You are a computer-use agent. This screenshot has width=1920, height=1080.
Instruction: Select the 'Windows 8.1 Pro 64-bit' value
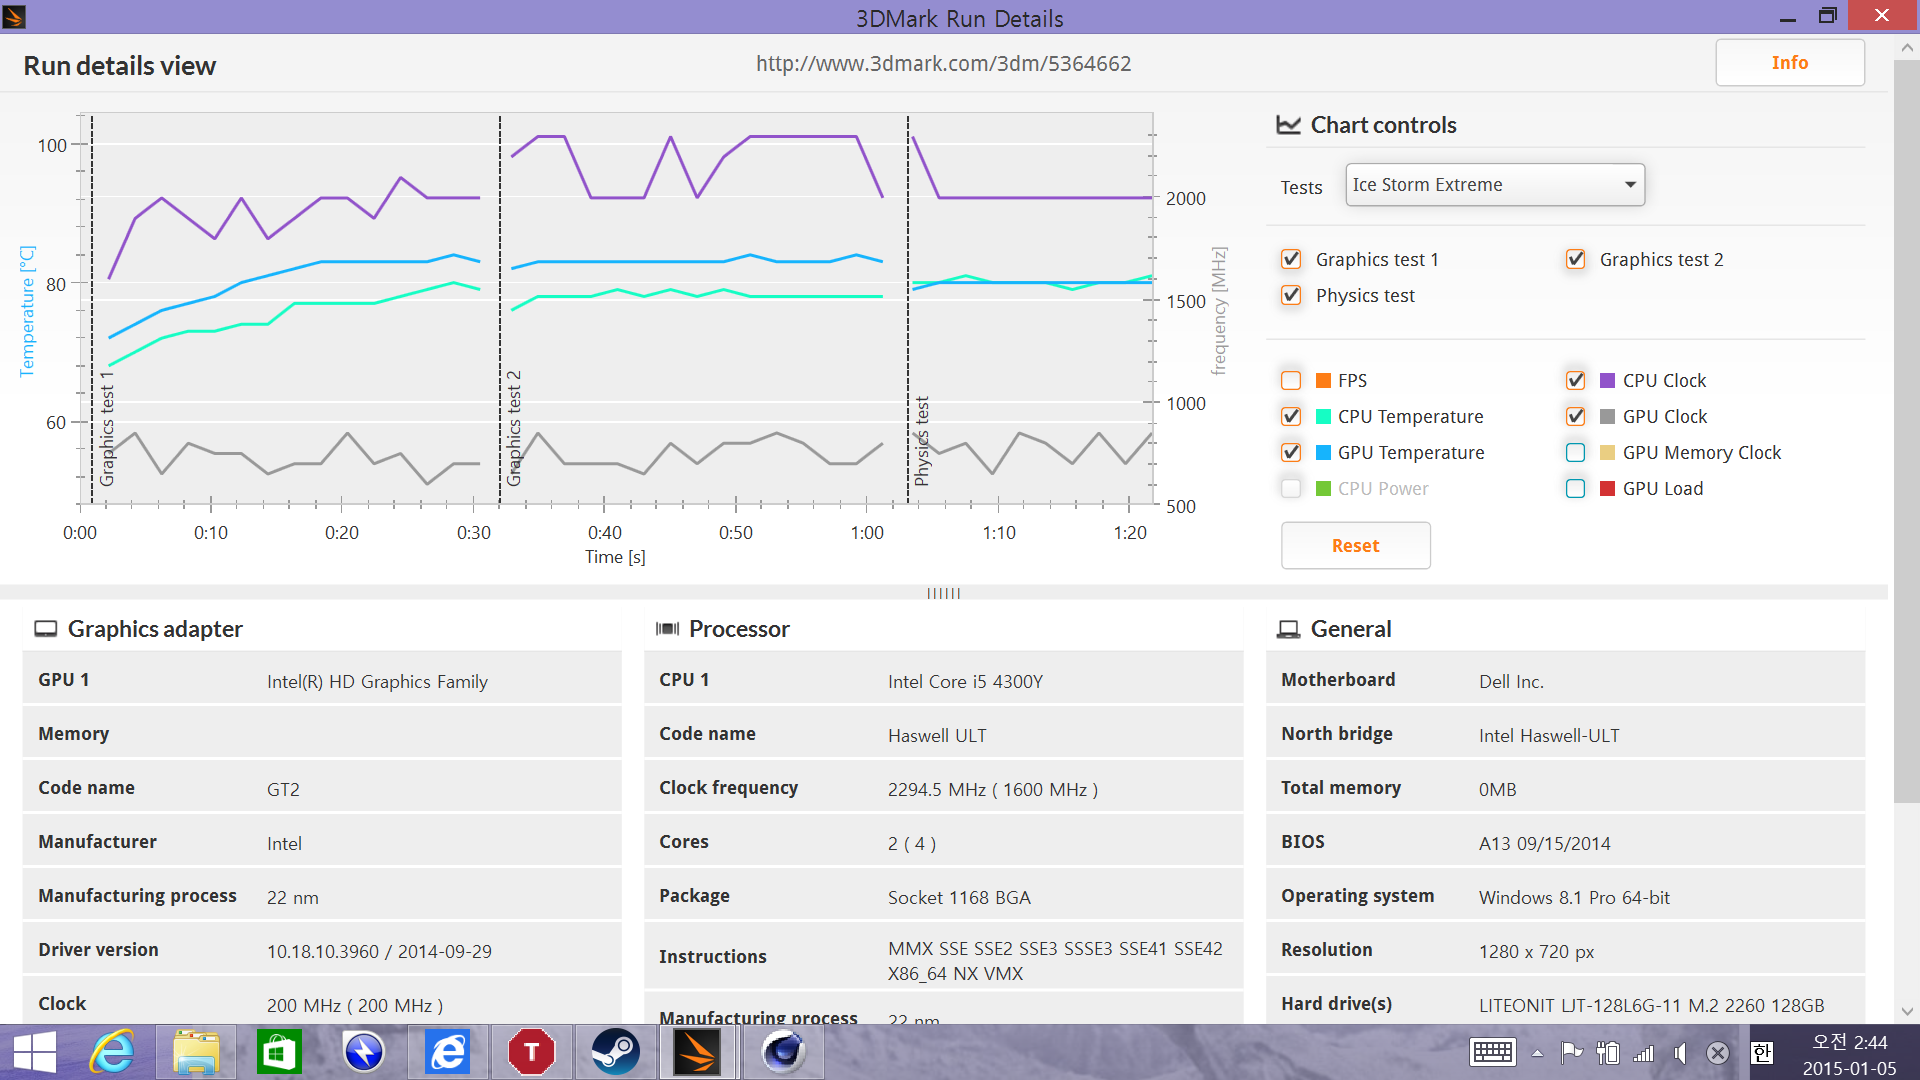(x=1574, y=897)
